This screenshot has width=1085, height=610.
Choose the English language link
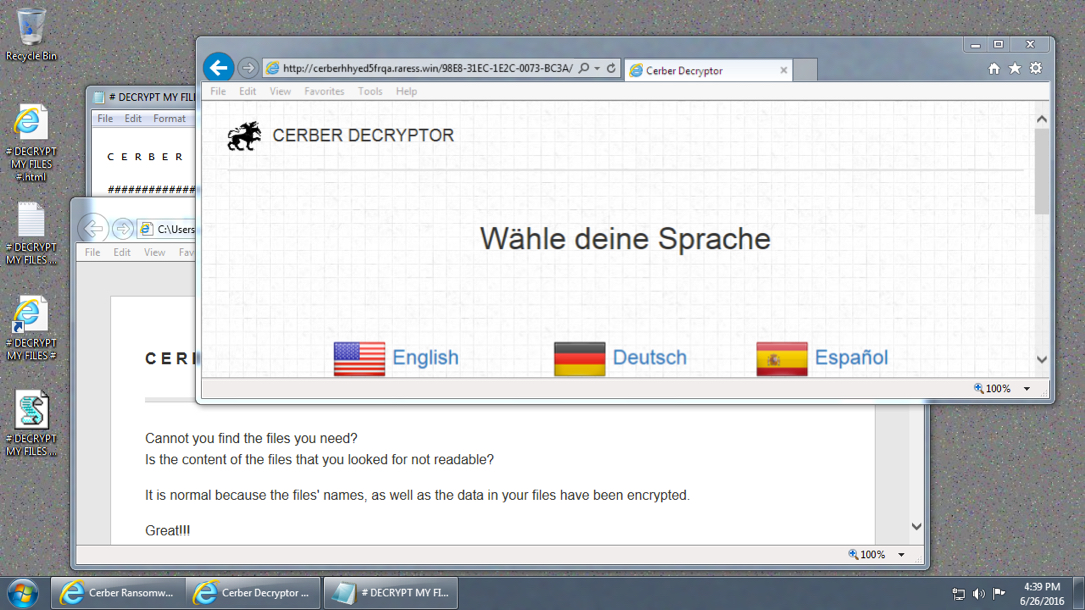425,358
